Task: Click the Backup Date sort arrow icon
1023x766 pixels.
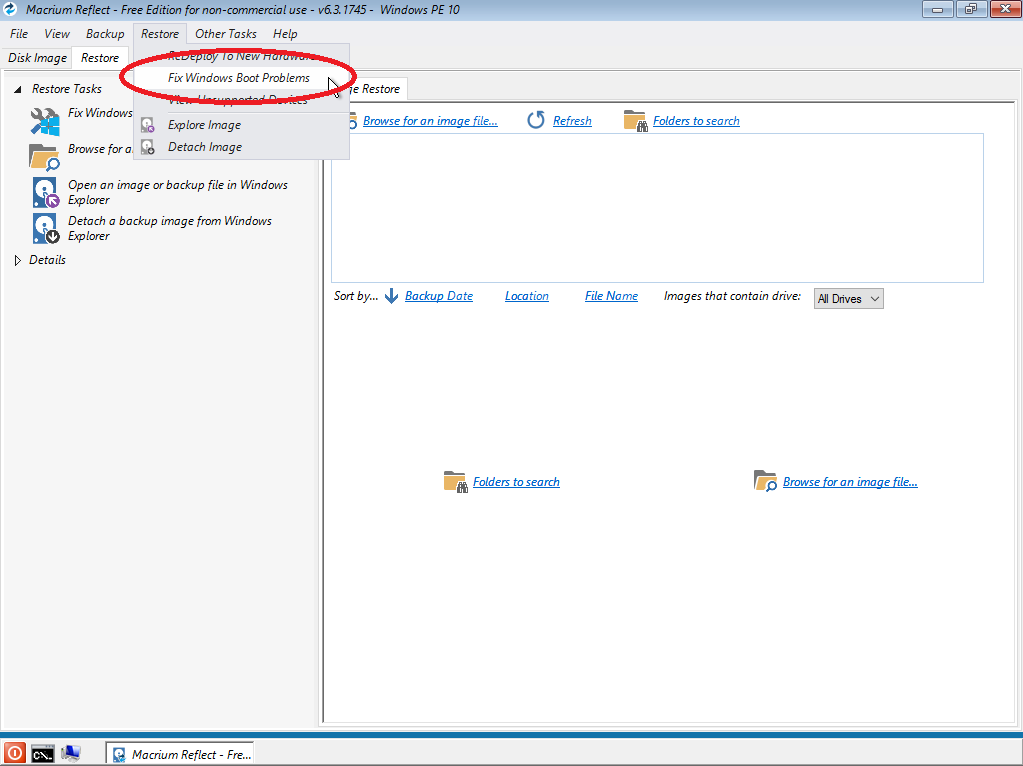Action: pos(391,296)
